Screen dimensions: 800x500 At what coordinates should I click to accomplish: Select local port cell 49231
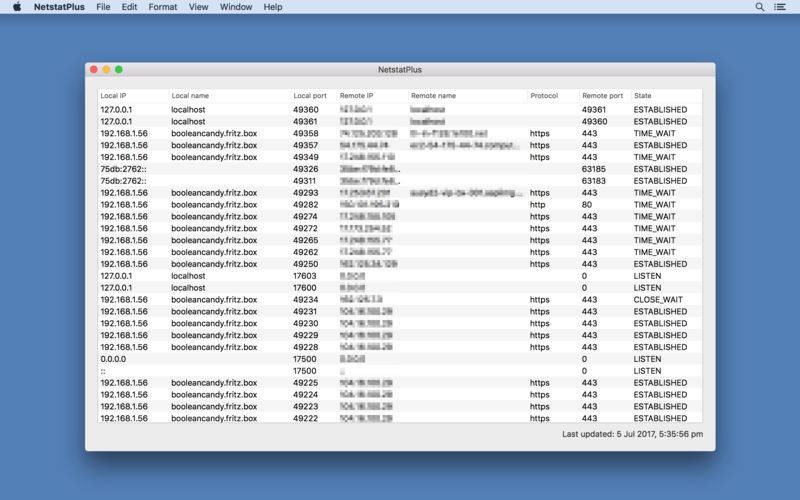[x=305, y=312]
